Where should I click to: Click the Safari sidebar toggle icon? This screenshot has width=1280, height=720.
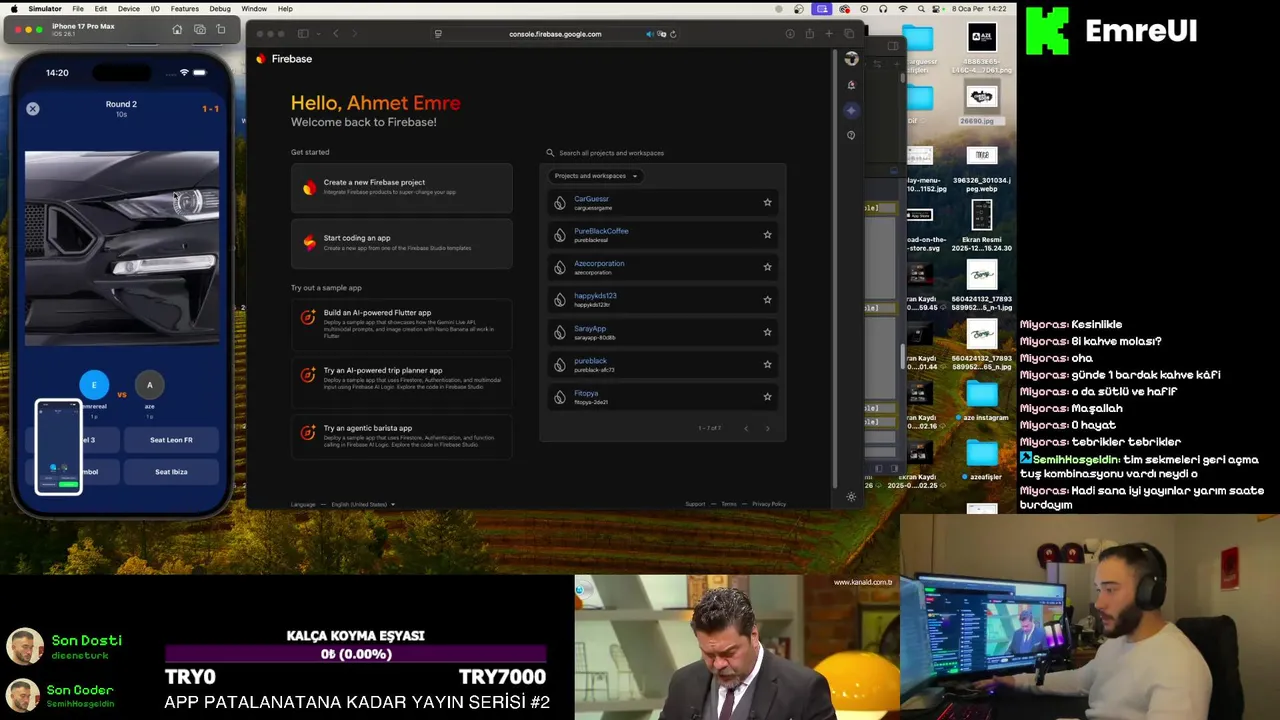[x=303, y=34]
